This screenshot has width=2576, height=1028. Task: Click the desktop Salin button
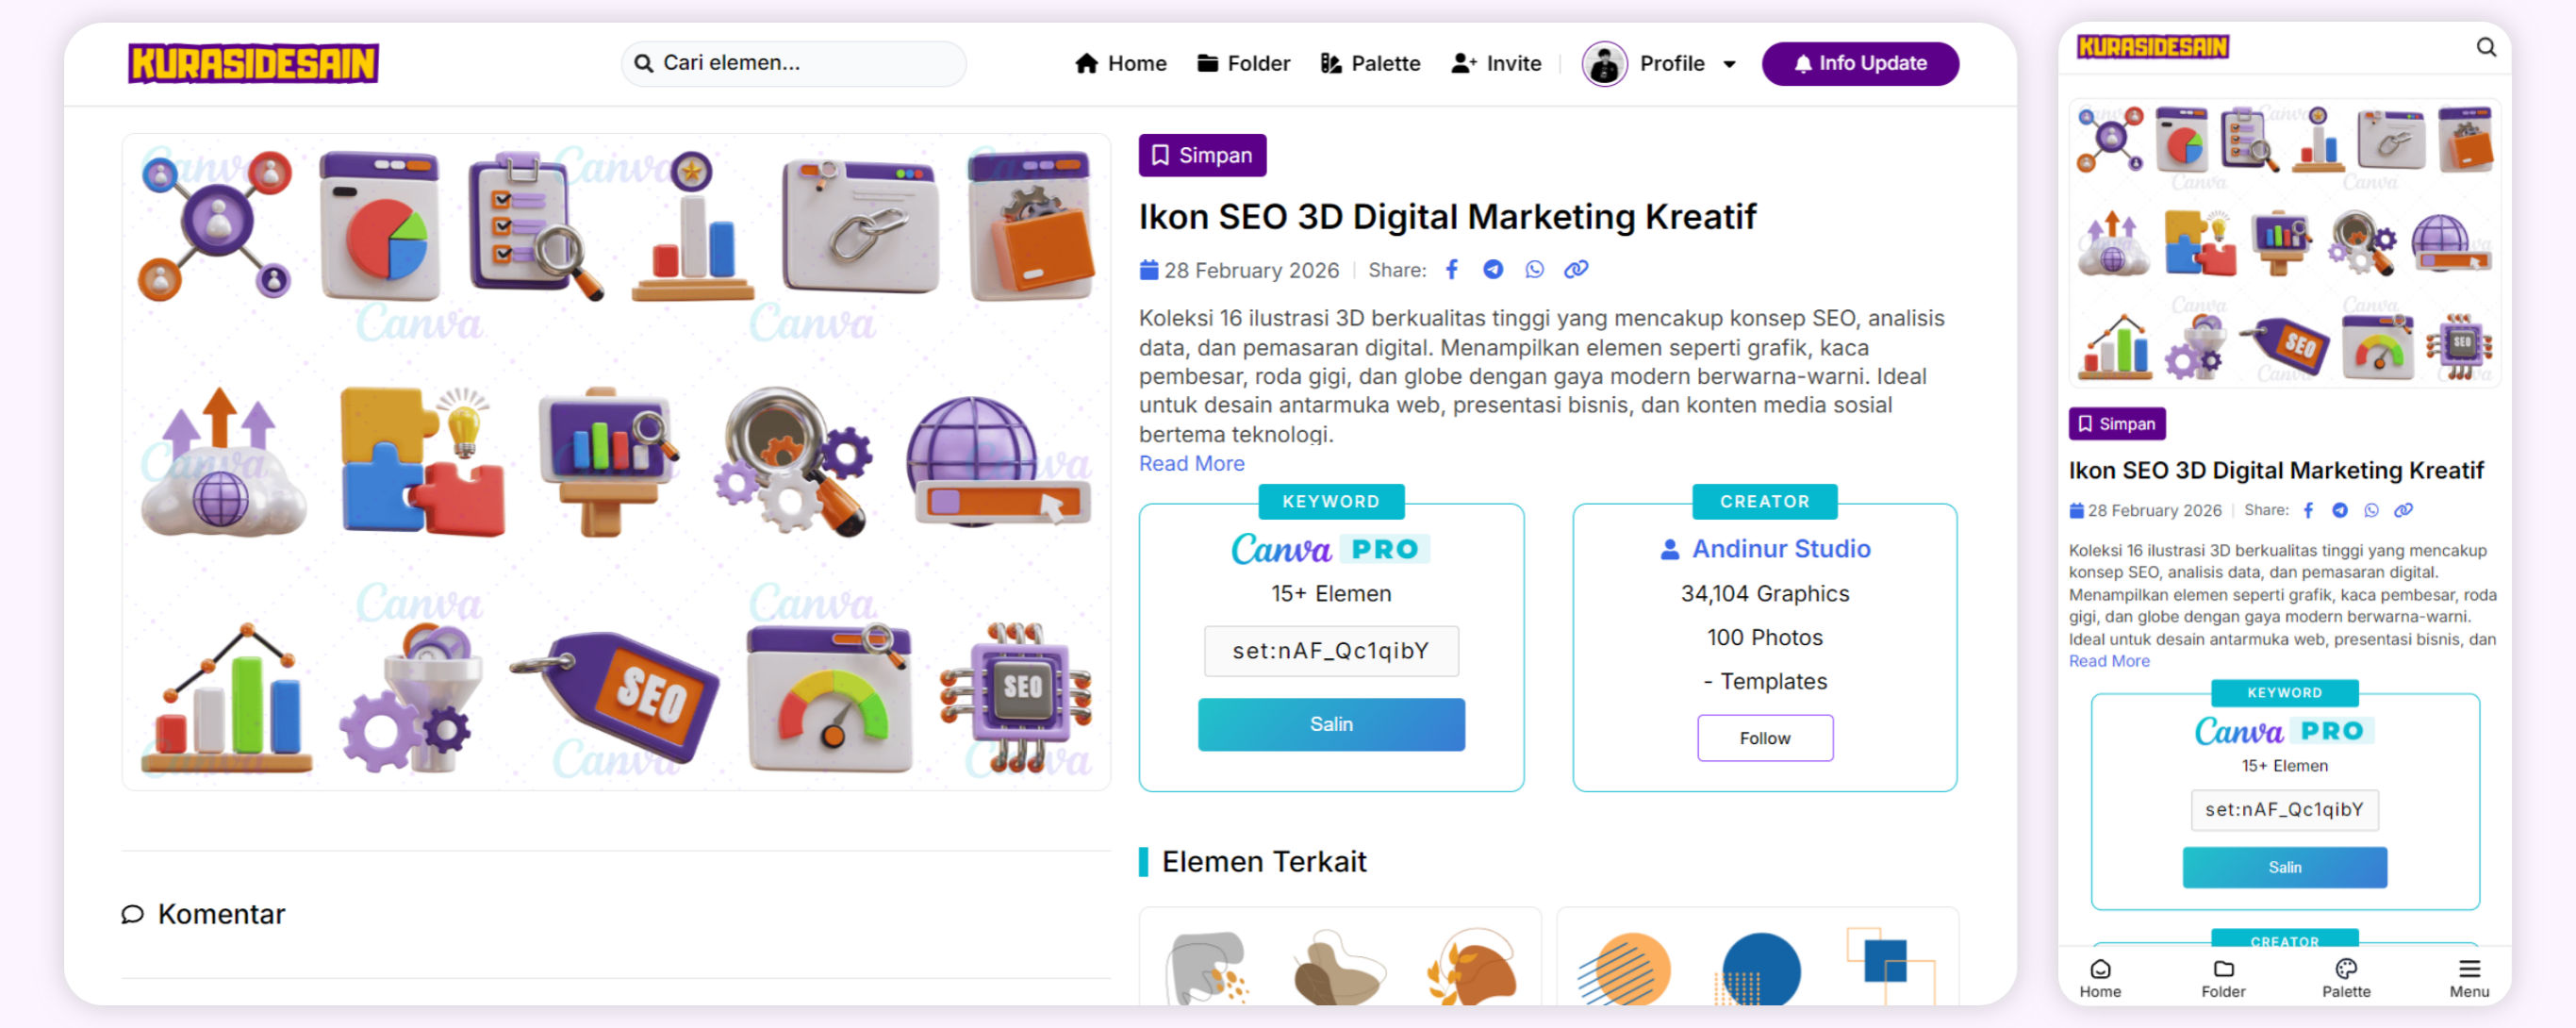pyautogui.click(x=1330, y=724)
